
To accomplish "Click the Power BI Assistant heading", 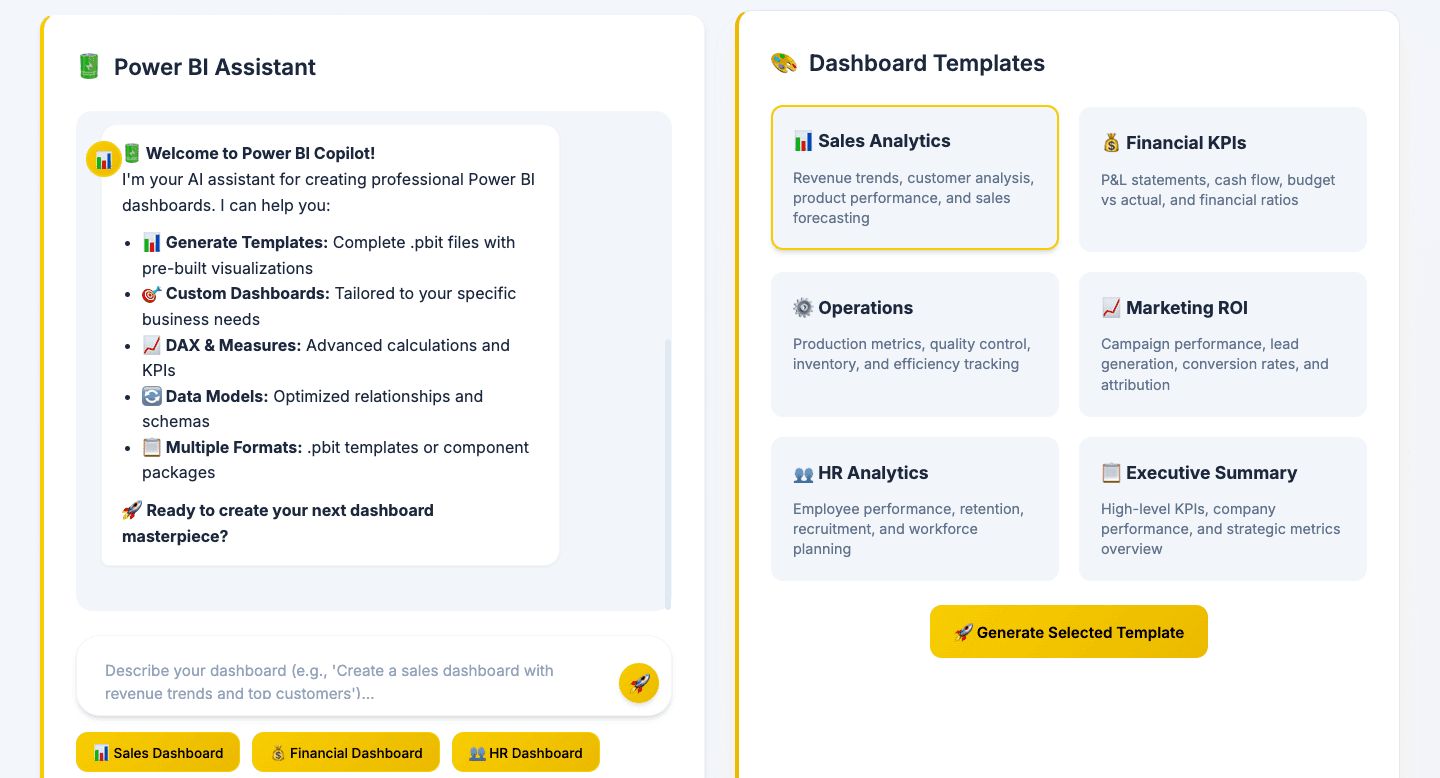I will [215, 67].
